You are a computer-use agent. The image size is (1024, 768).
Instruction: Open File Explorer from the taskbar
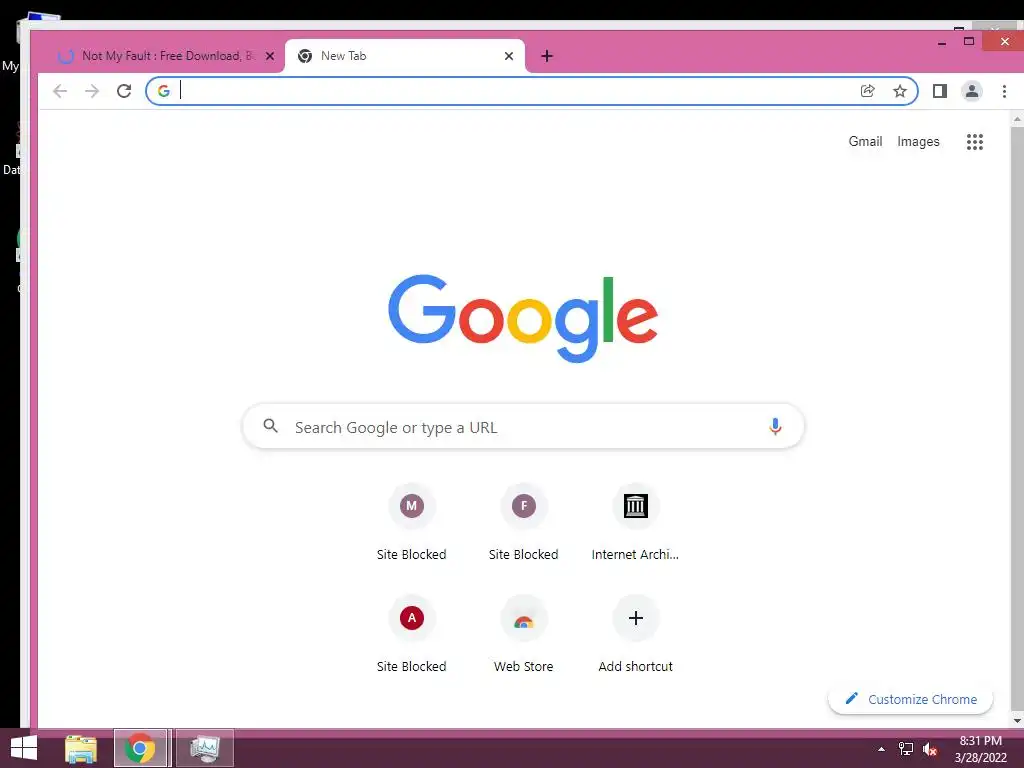81,748
